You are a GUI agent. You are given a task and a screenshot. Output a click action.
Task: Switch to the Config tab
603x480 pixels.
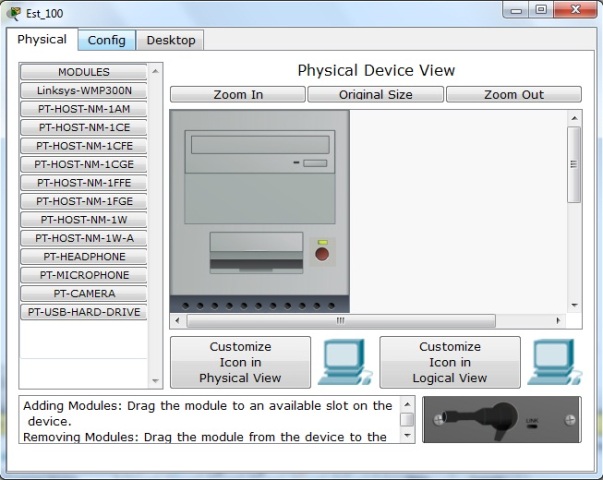click(x=106, y=40)
